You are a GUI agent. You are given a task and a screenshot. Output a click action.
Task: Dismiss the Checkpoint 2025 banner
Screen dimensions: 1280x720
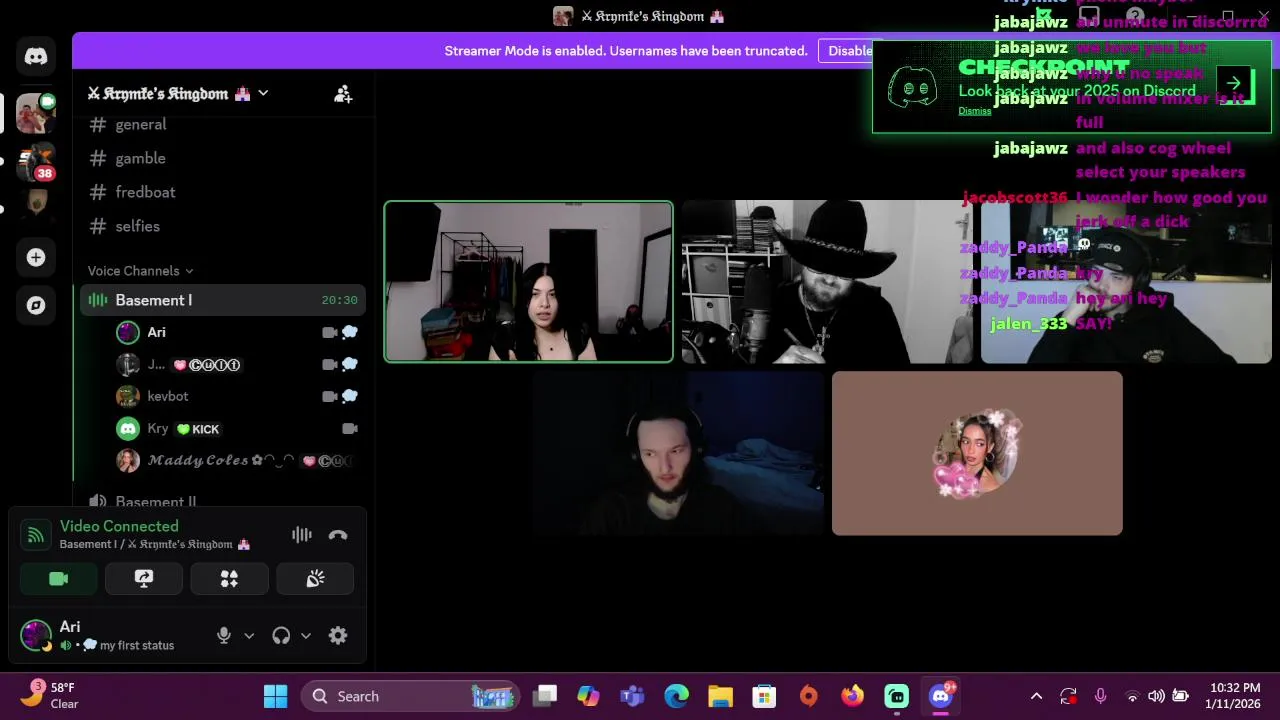coord(975,111)
